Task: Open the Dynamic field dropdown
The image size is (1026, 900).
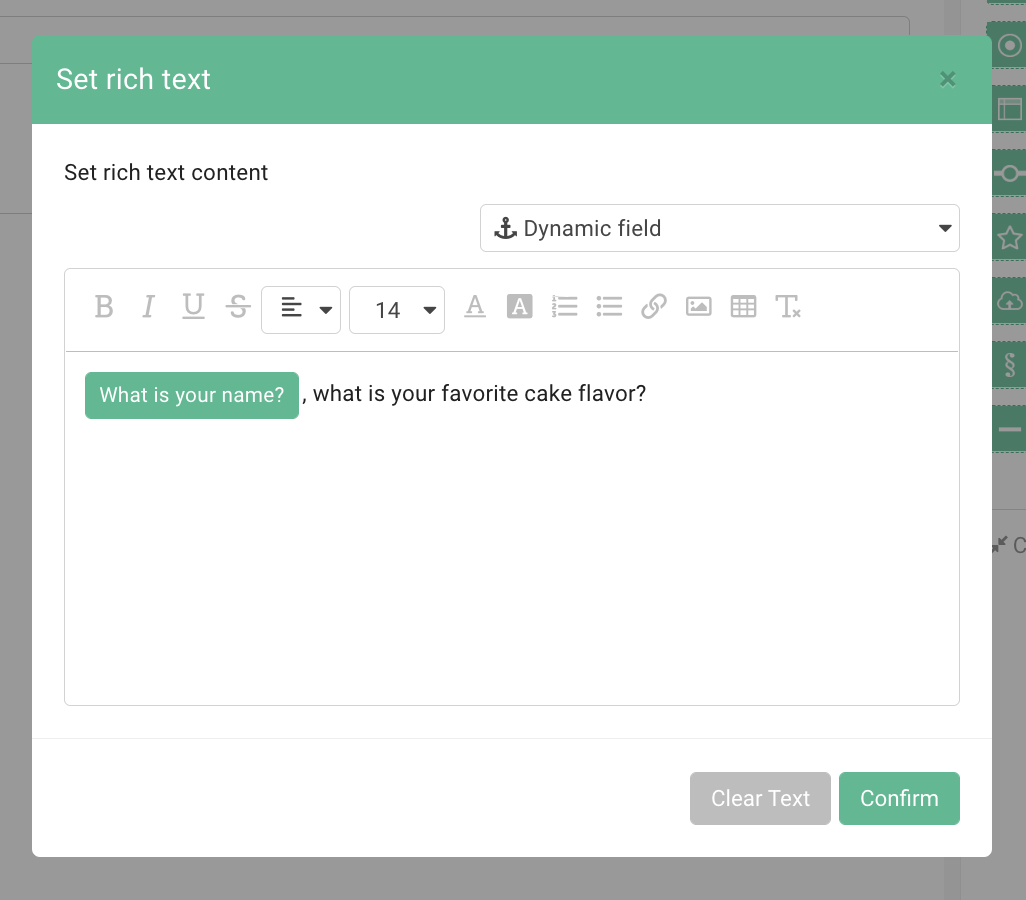Action: click(719, 228)
